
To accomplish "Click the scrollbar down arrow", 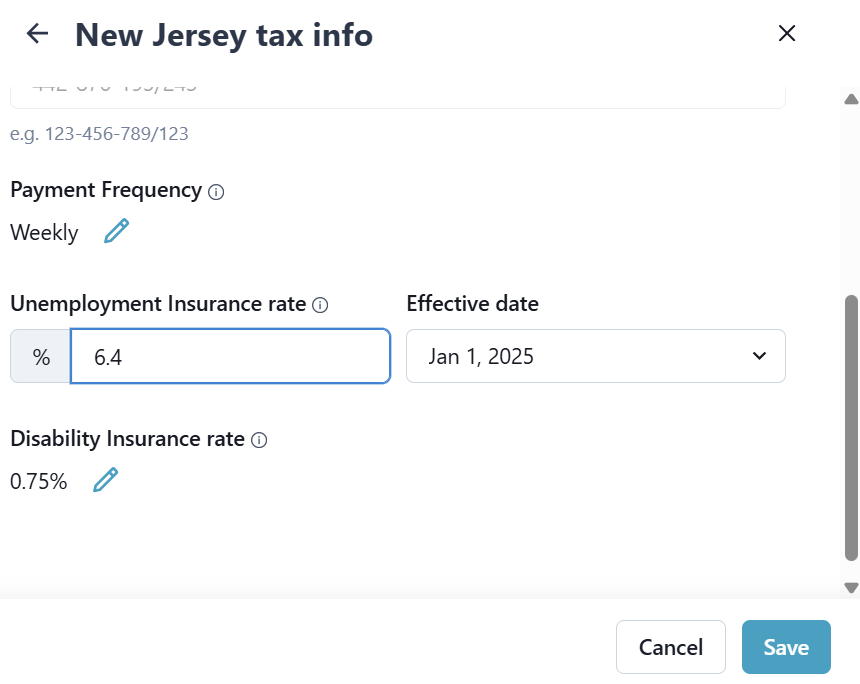I will 851,588.
